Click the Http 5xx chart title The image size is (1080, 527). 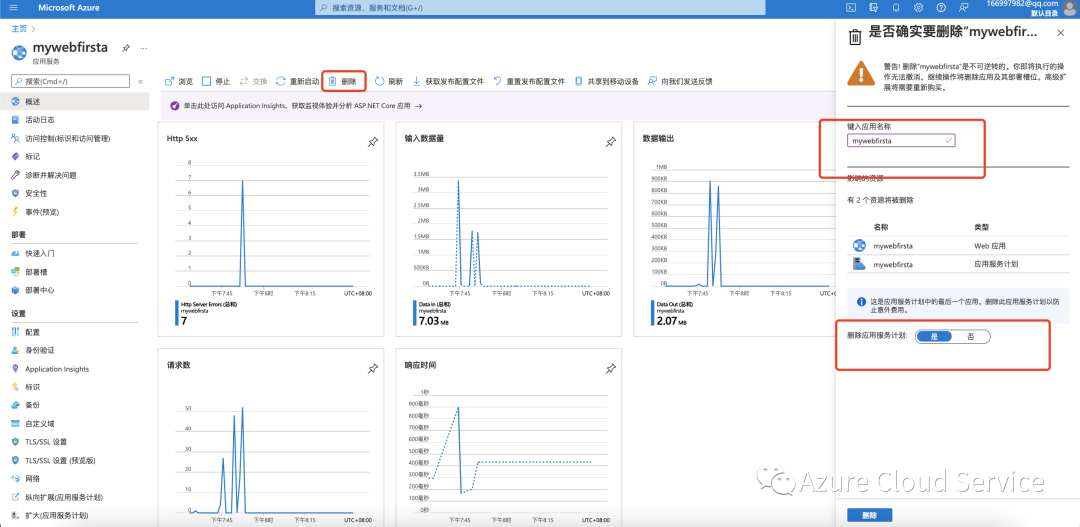click(x=183, y=138)
